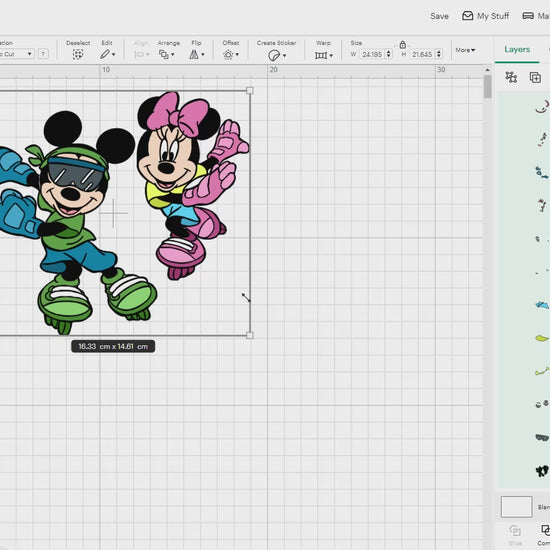
Task: Click the width value stepper arrows
Action: 388,54
